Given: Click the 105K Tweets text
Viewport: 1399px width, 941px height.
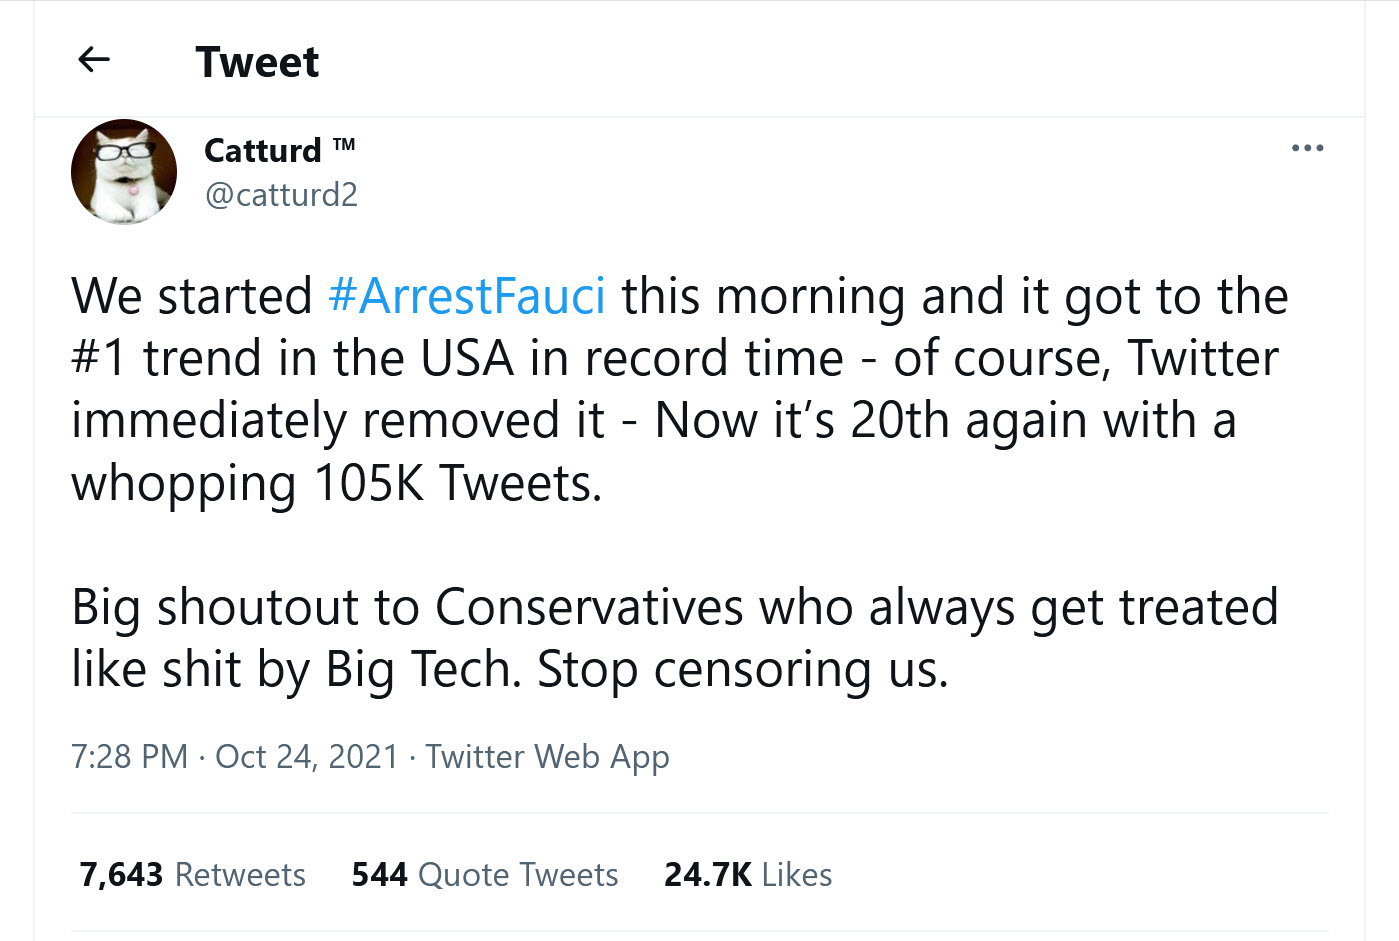Looking at the screenshot, I should pyautogui.click(x=457, y=483).
